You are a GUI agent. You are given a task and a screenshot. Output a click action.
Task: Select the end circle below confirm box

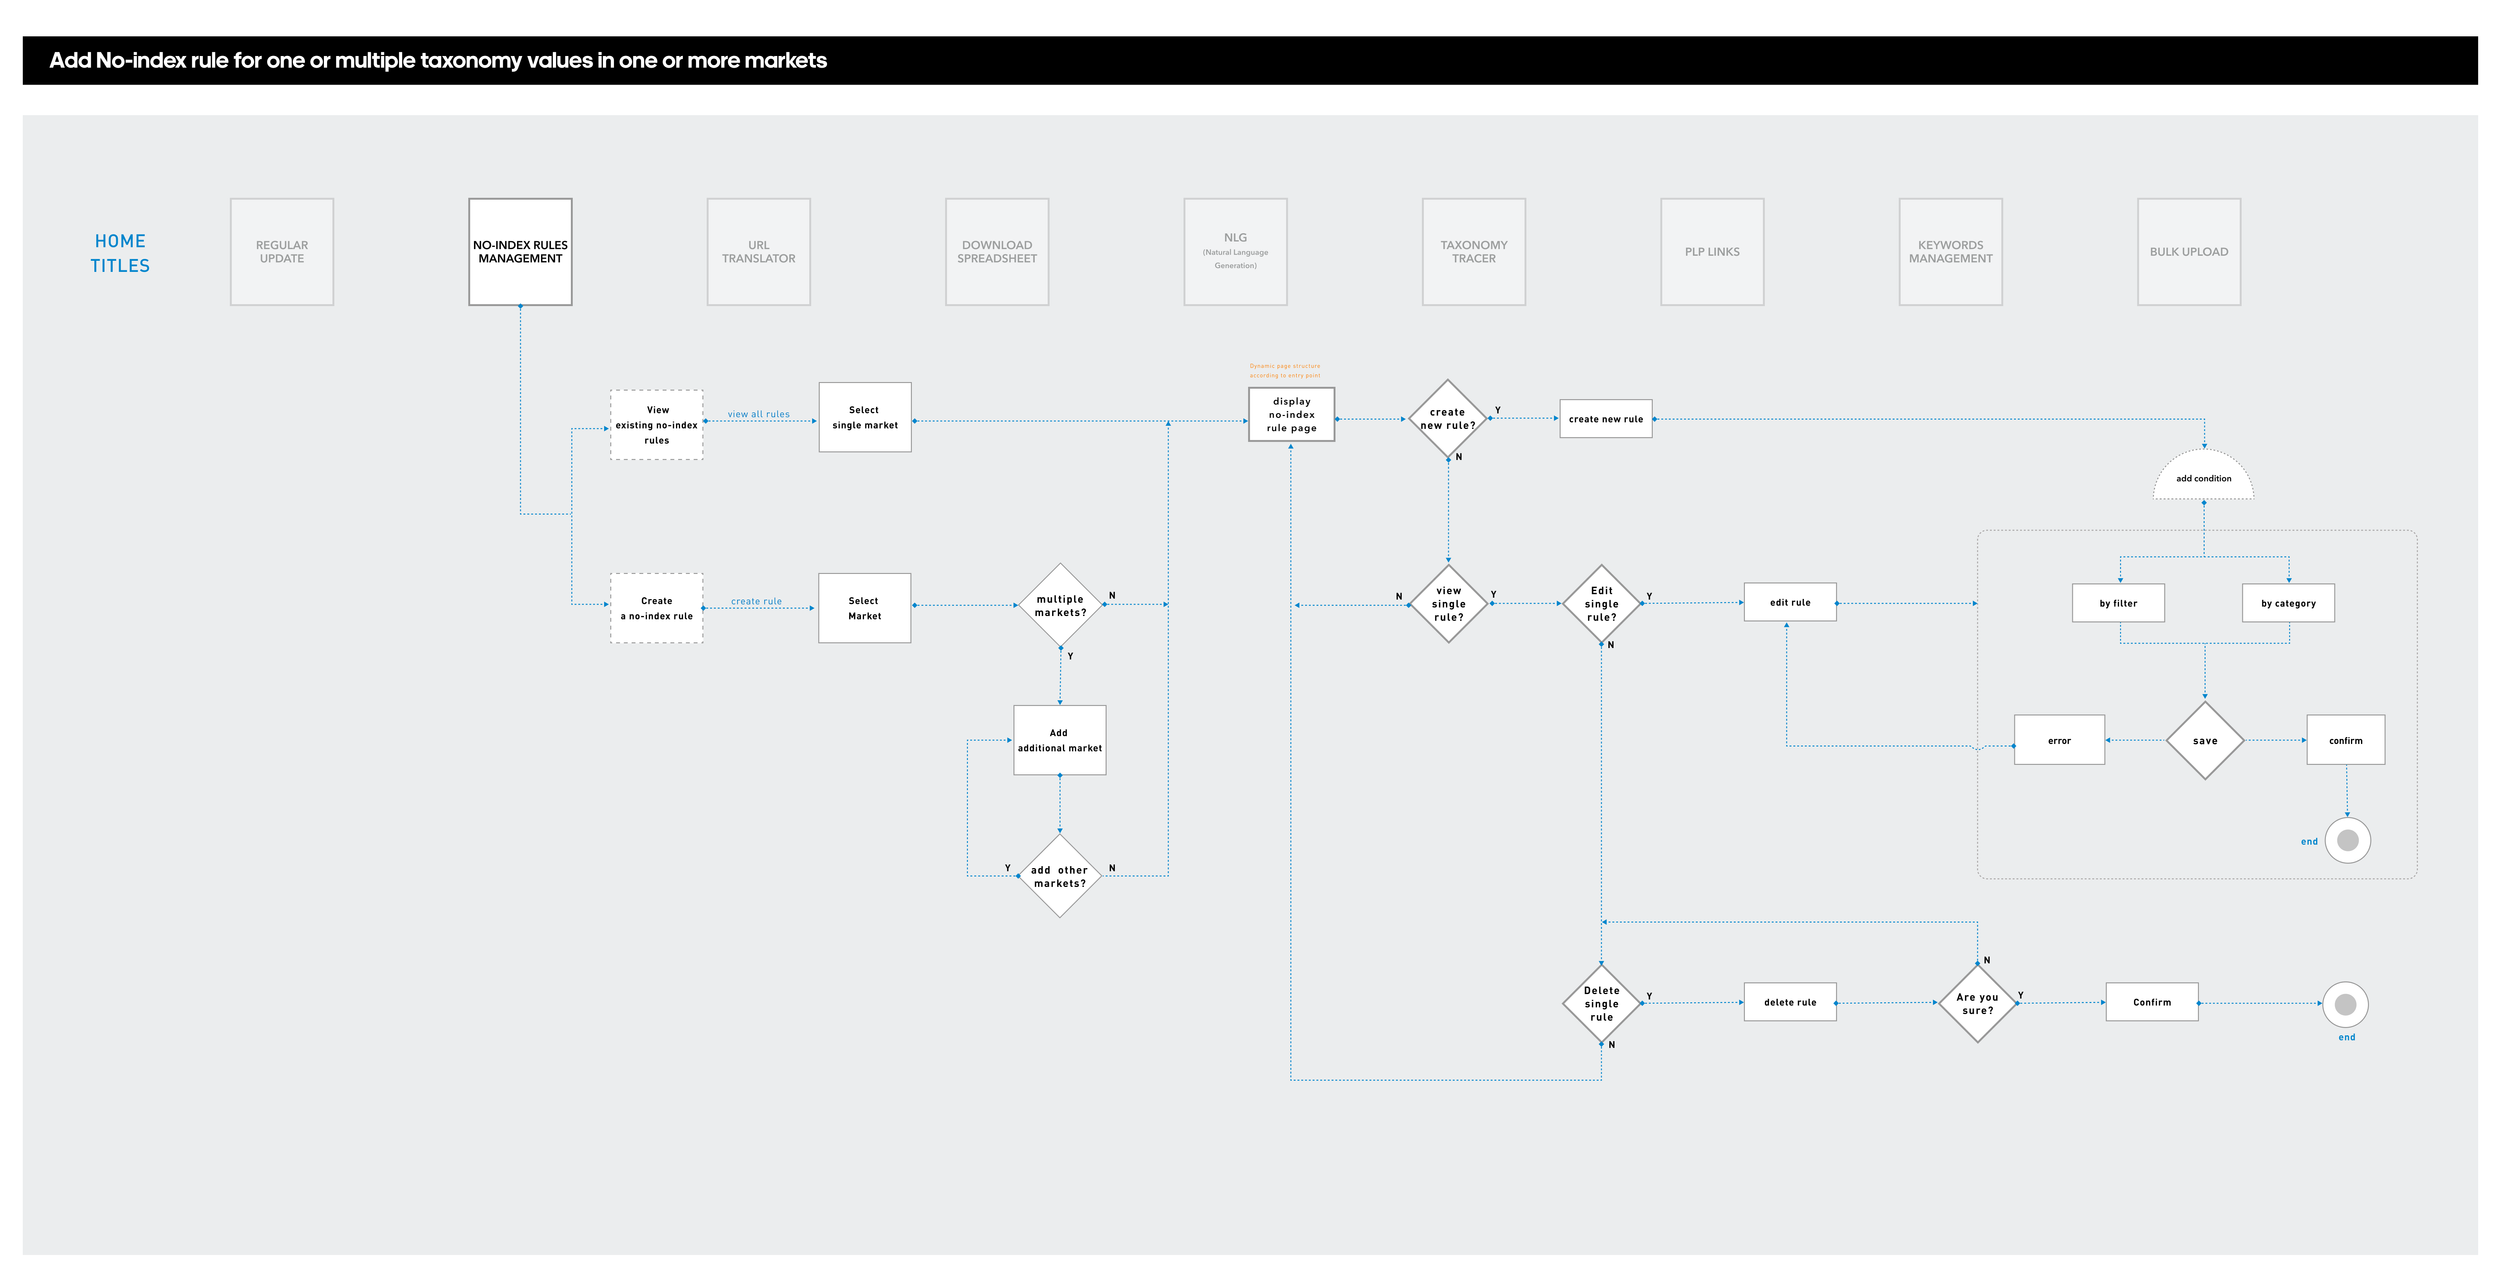tap(2347, 840)
